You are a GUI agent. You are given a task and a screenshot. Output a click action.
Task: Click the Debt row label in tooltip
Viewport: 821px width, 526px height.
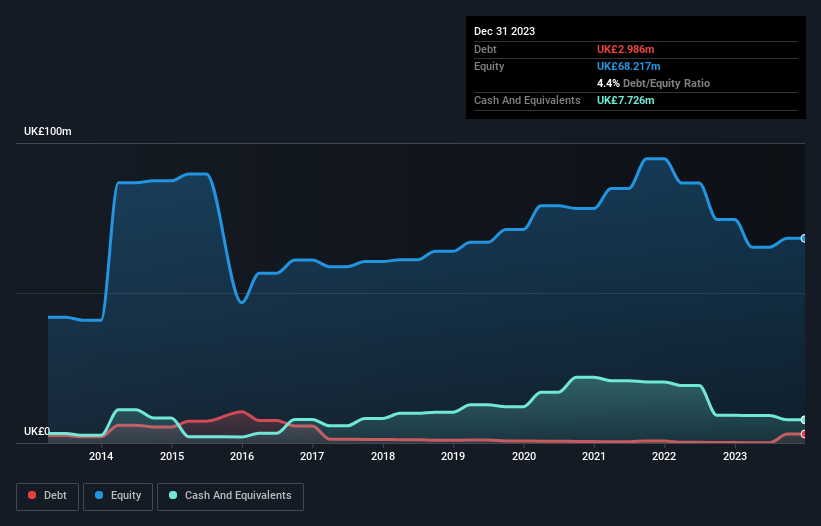(485, 49)
